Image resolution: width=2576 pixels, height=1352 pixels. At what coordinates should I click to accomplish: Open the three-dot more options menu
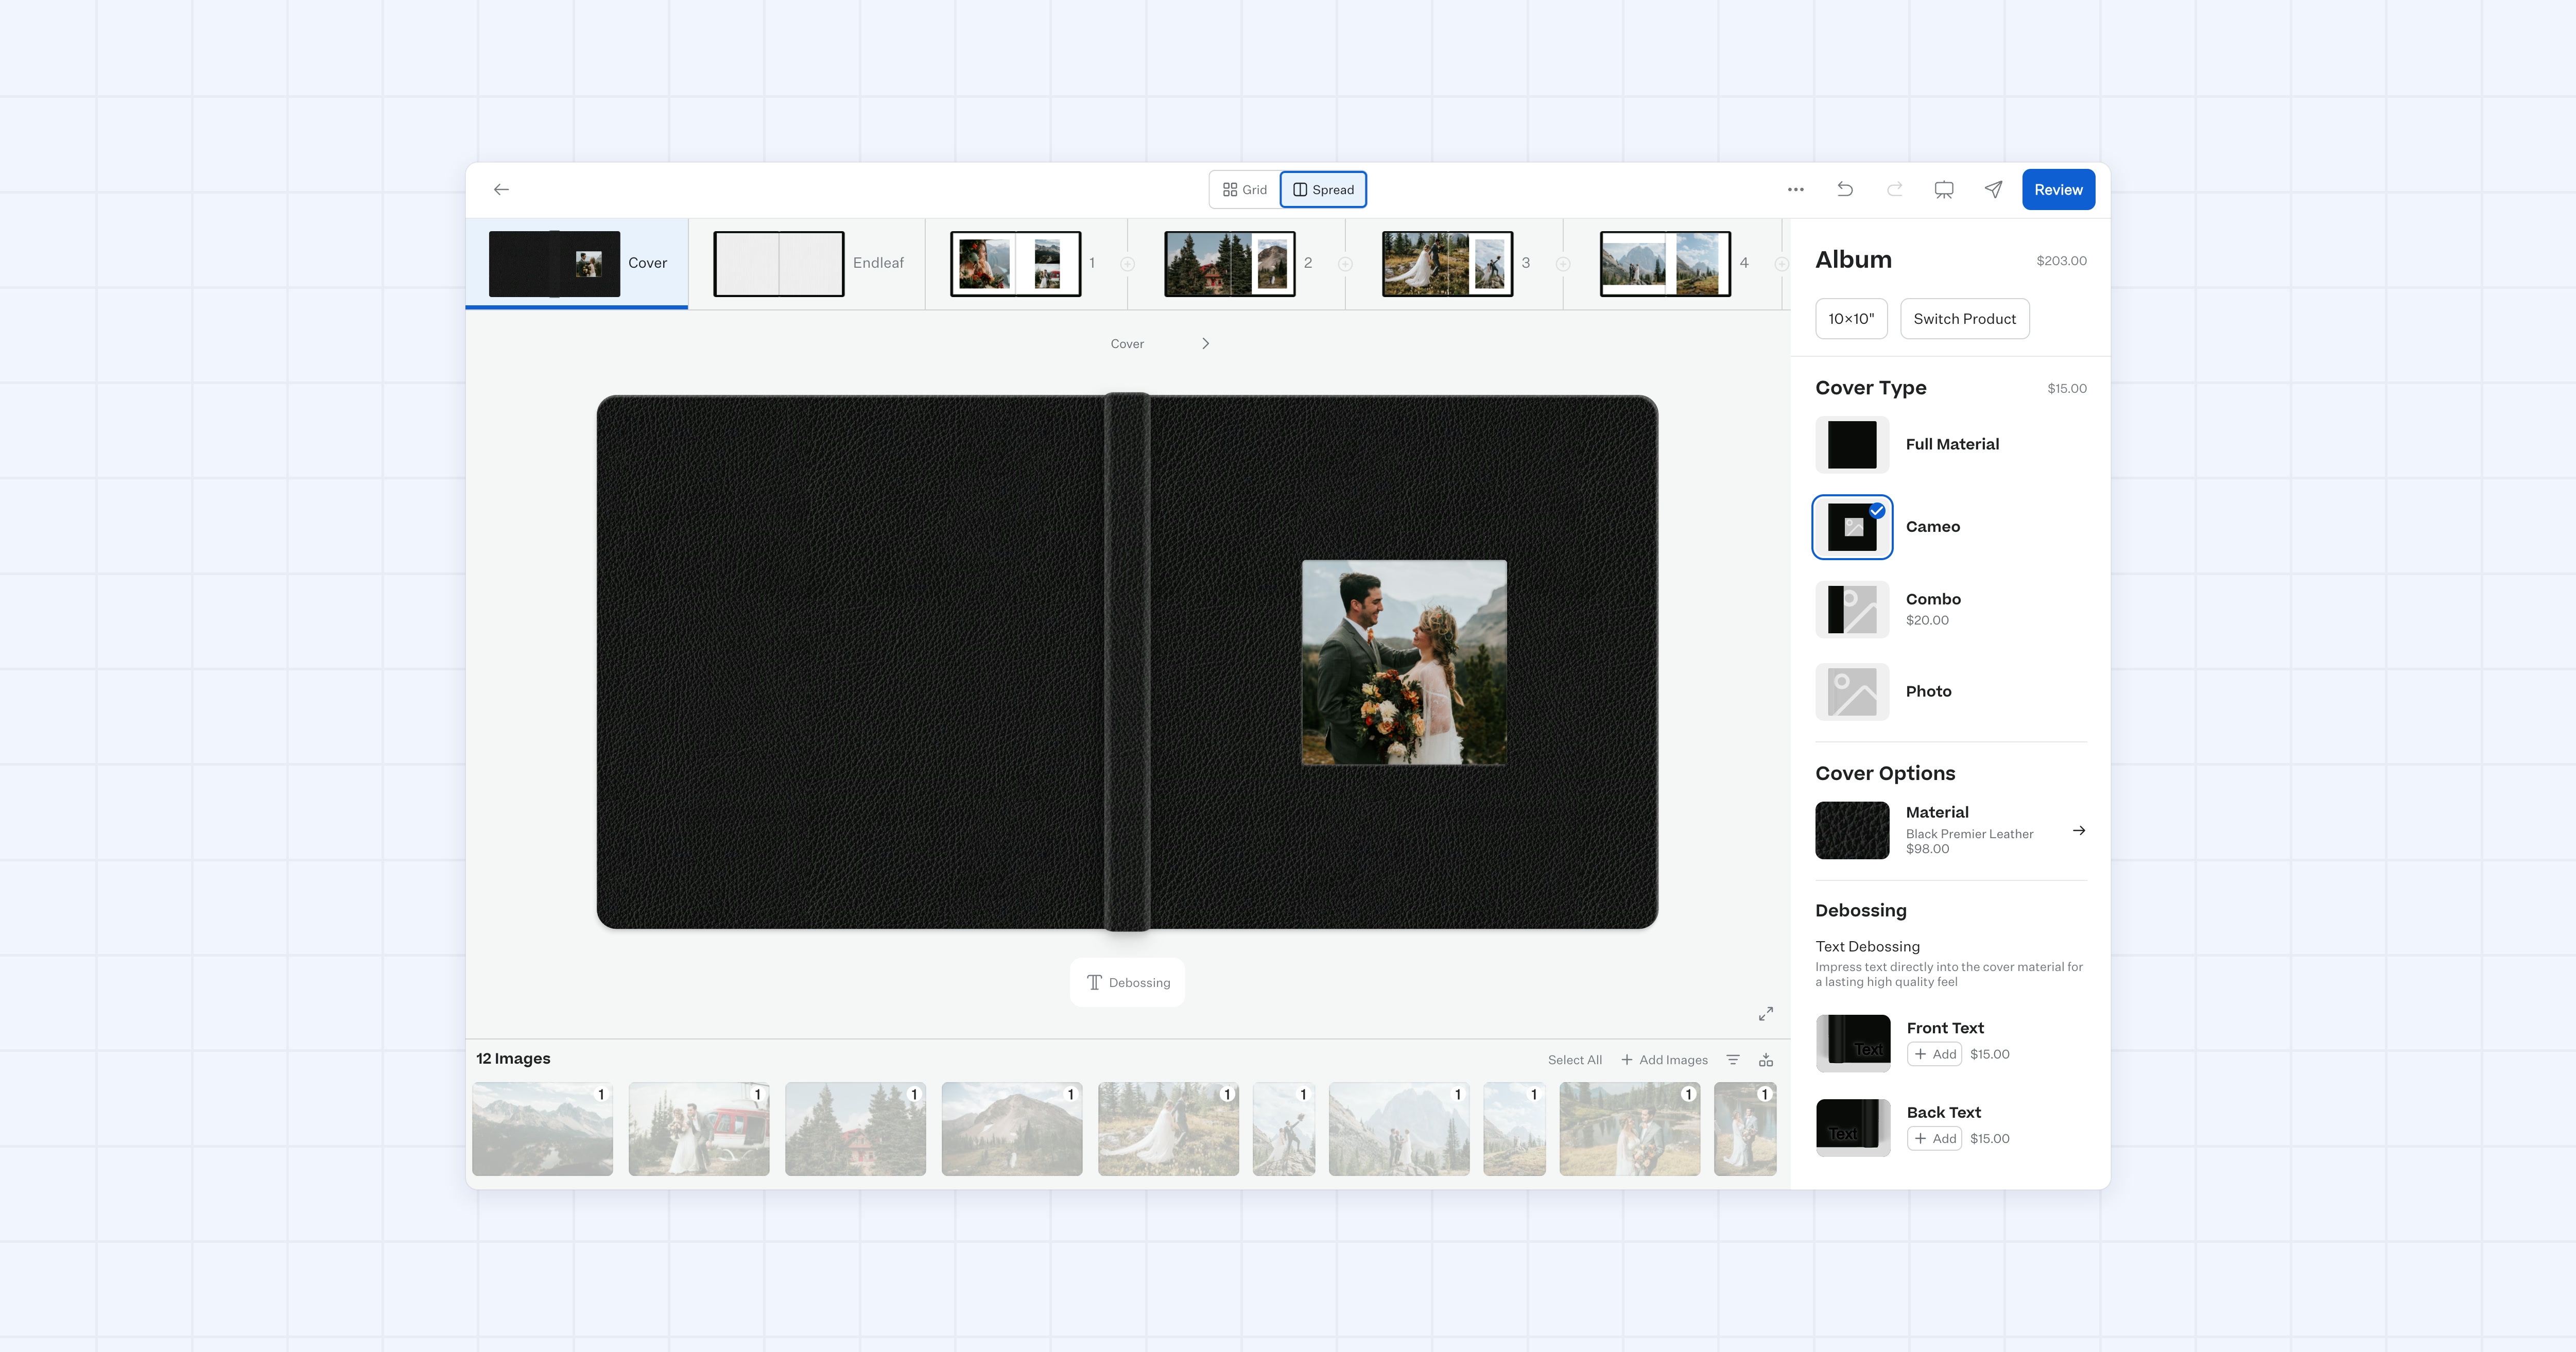[1796, 189]
